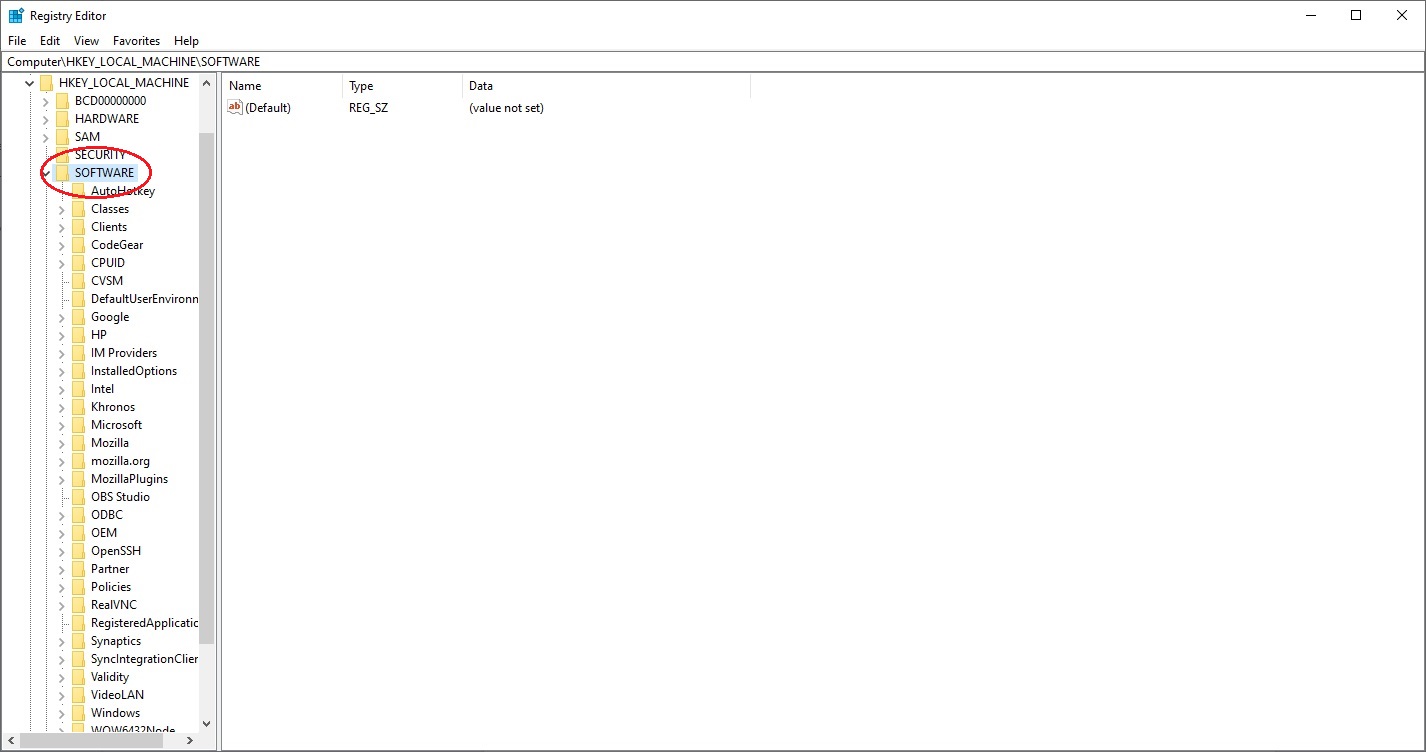
Task: Click the AutoHotkey folder icon
Action: [78, 191]
